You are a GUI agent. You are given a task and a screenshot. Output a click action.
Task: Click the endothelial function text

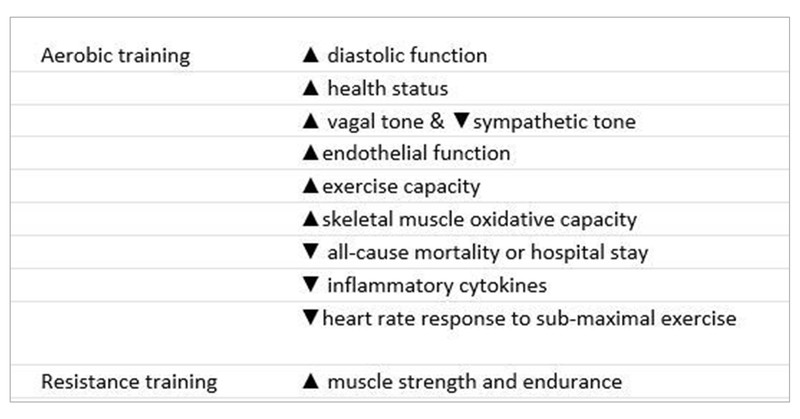click(x=416, y=154)
